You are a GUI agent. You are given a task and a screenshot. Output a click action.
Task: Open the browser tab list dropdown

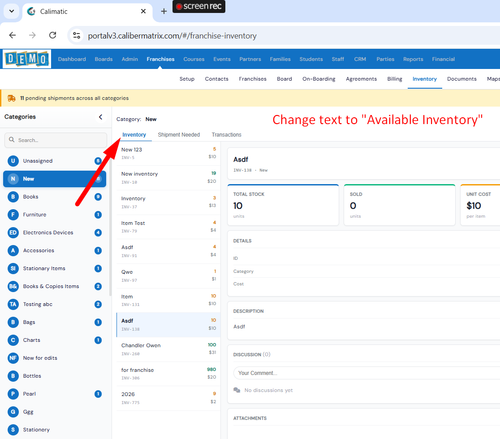click(11, 11)
